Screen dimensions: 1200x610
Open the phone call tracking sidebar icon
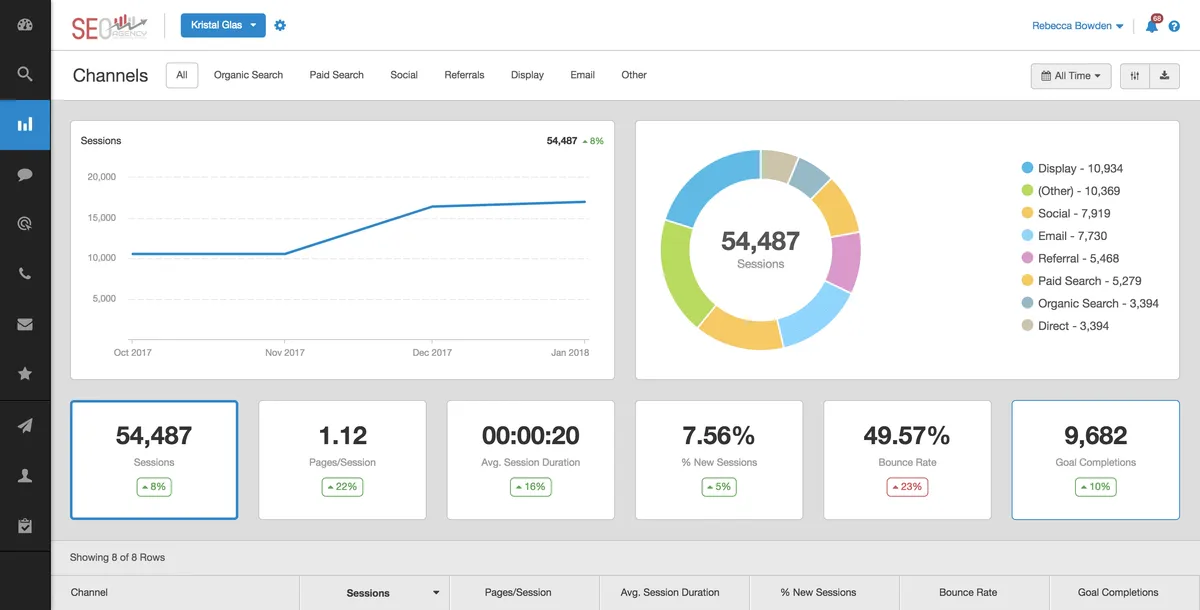pyautogui.click(x=25, y=274)
